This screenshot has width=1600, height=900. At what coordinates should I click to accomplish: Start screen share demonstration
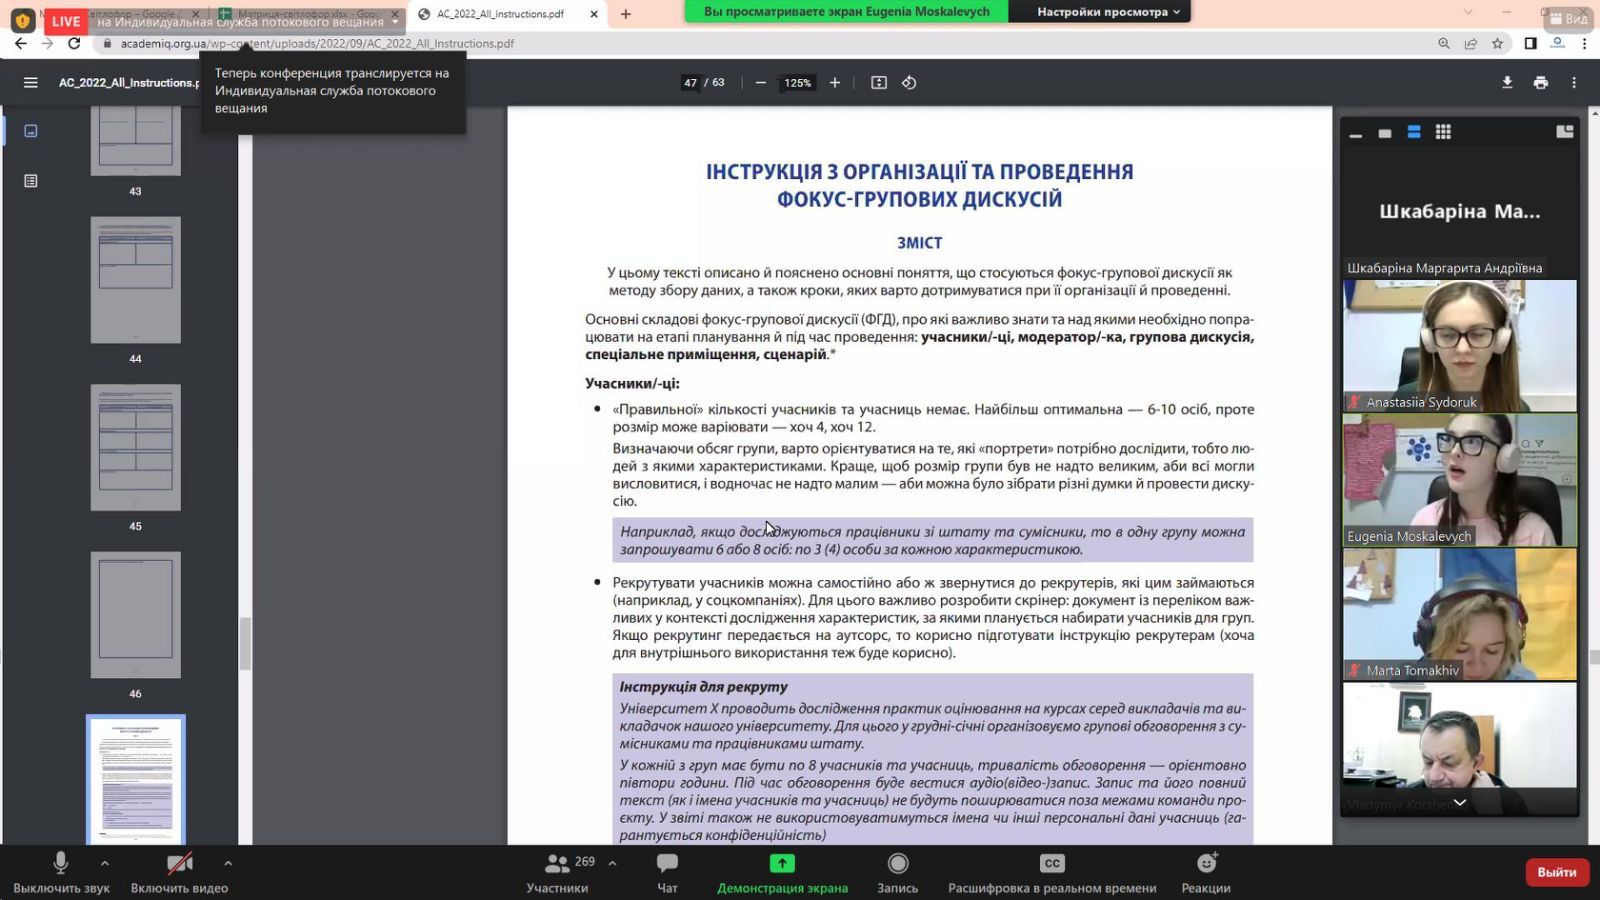pyautogui.click(x=782, y=872)
